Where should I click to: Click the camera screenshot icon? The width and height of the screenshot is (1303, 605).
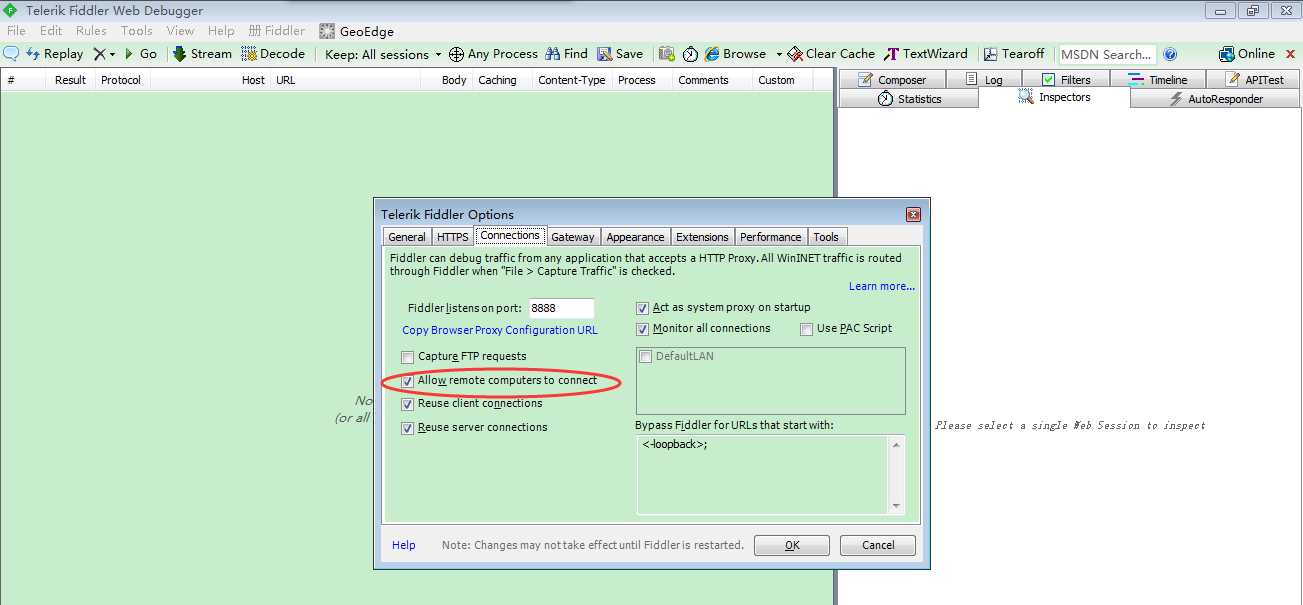tap(666, 54)
